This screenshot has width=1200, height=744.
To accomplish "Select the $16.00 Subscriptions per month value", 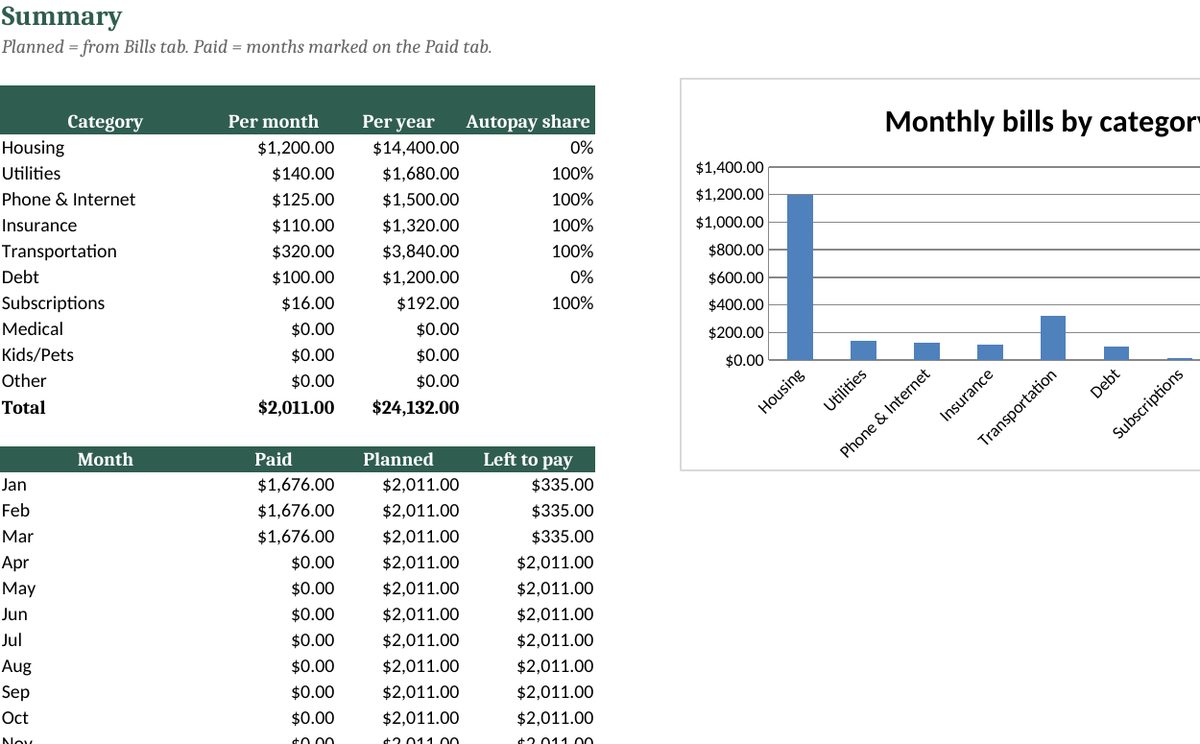I will click(308, 303).
